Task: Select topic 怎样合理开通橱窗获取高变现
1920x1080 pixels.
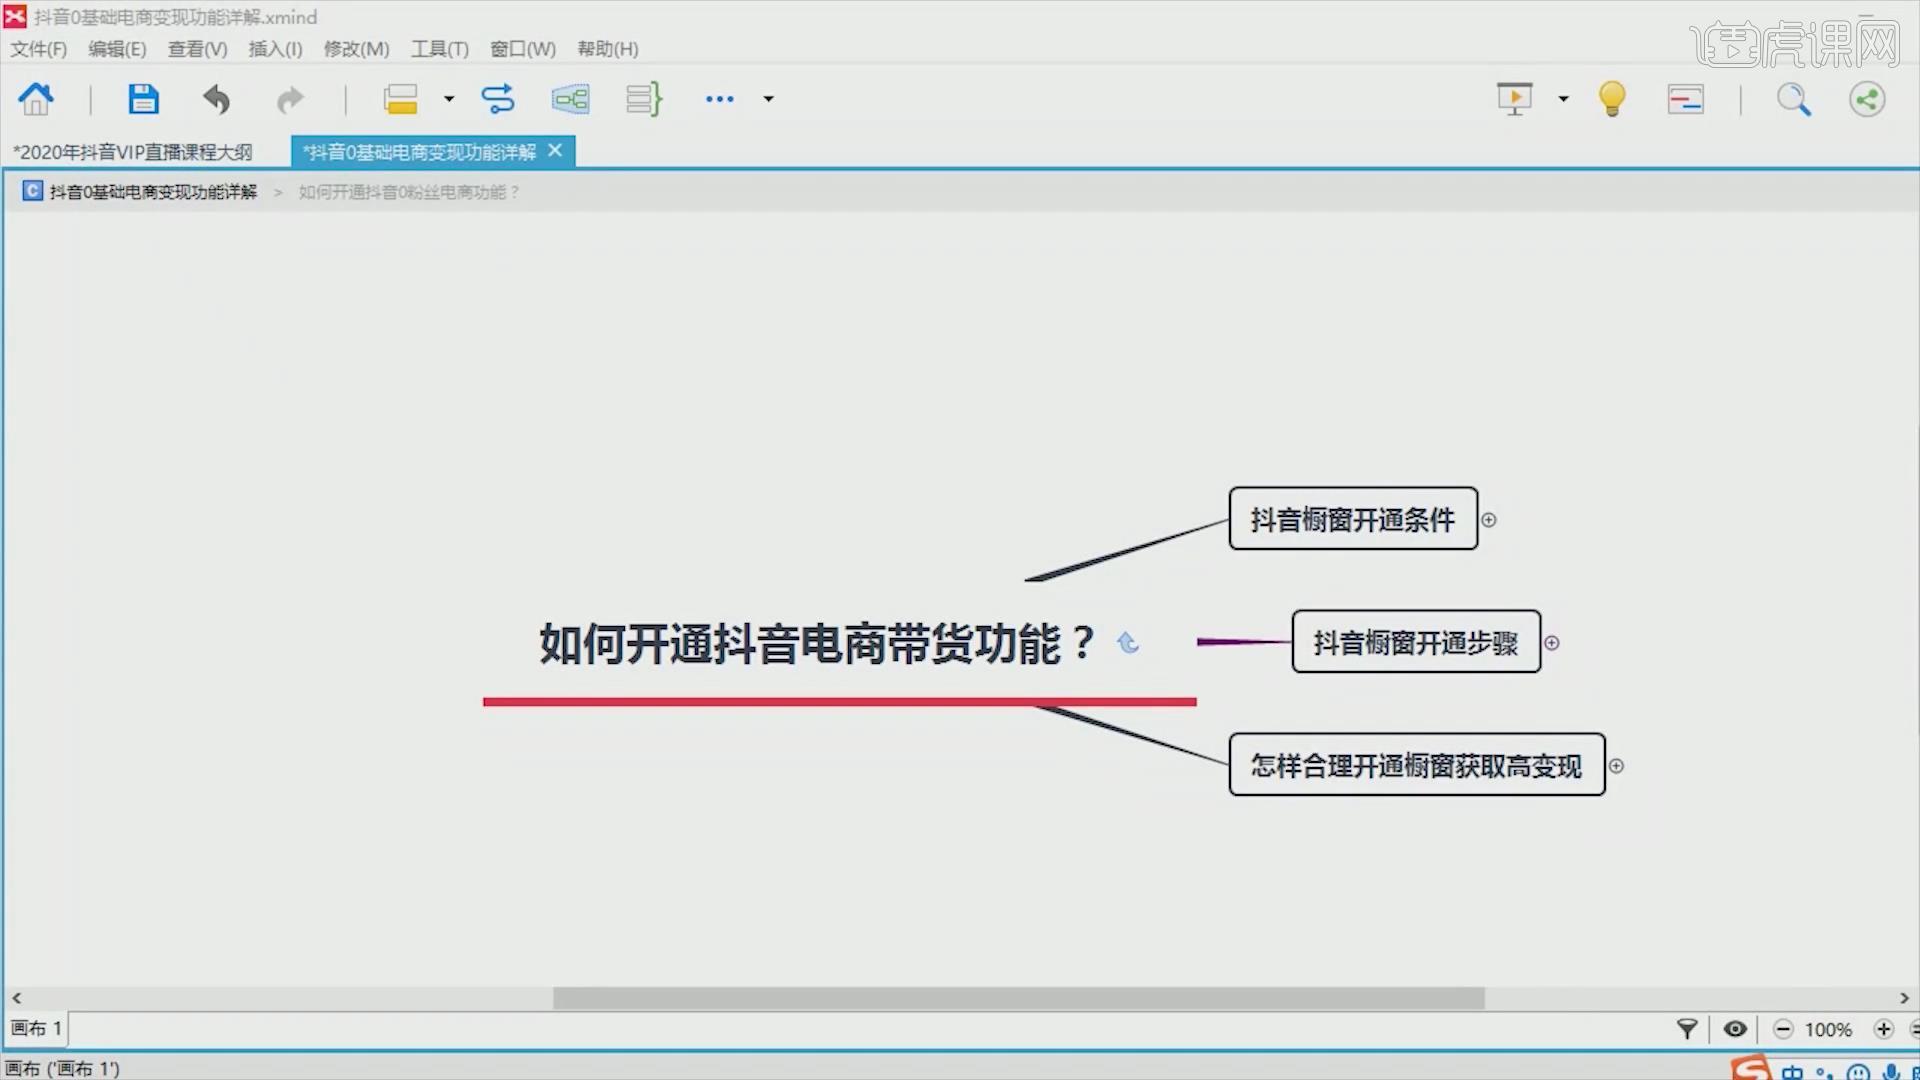Action: 1417,765
